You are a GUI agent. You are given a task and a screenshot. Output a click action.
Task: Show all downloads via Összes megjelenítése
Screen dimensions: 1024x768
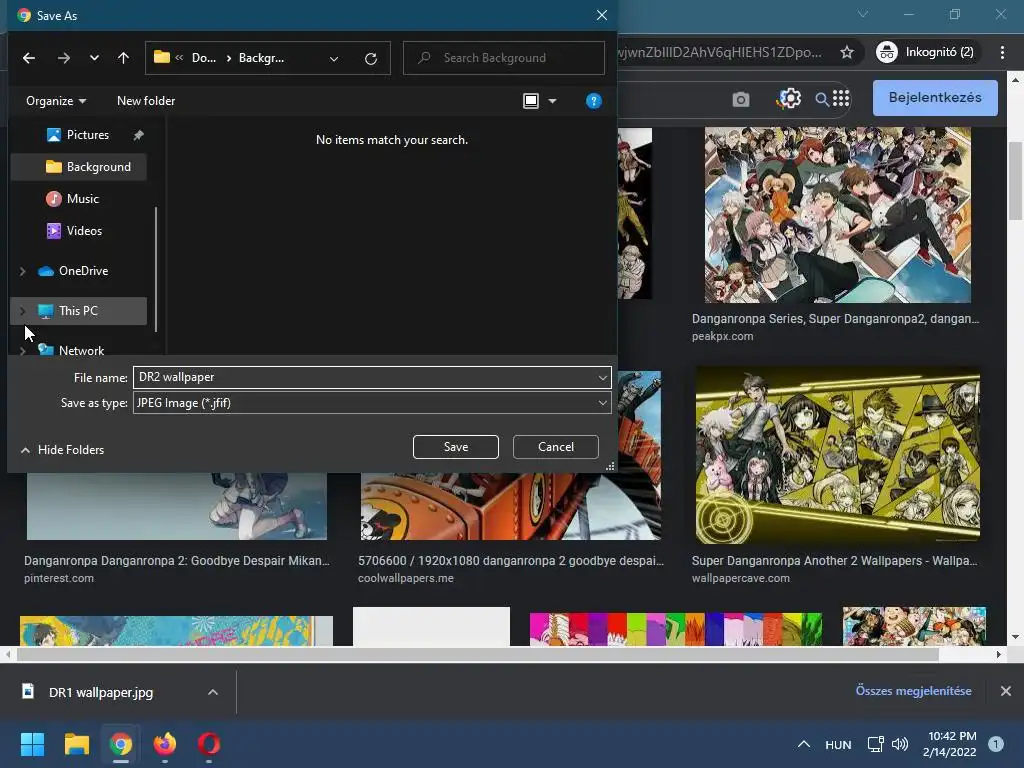[x=913, y=691]
